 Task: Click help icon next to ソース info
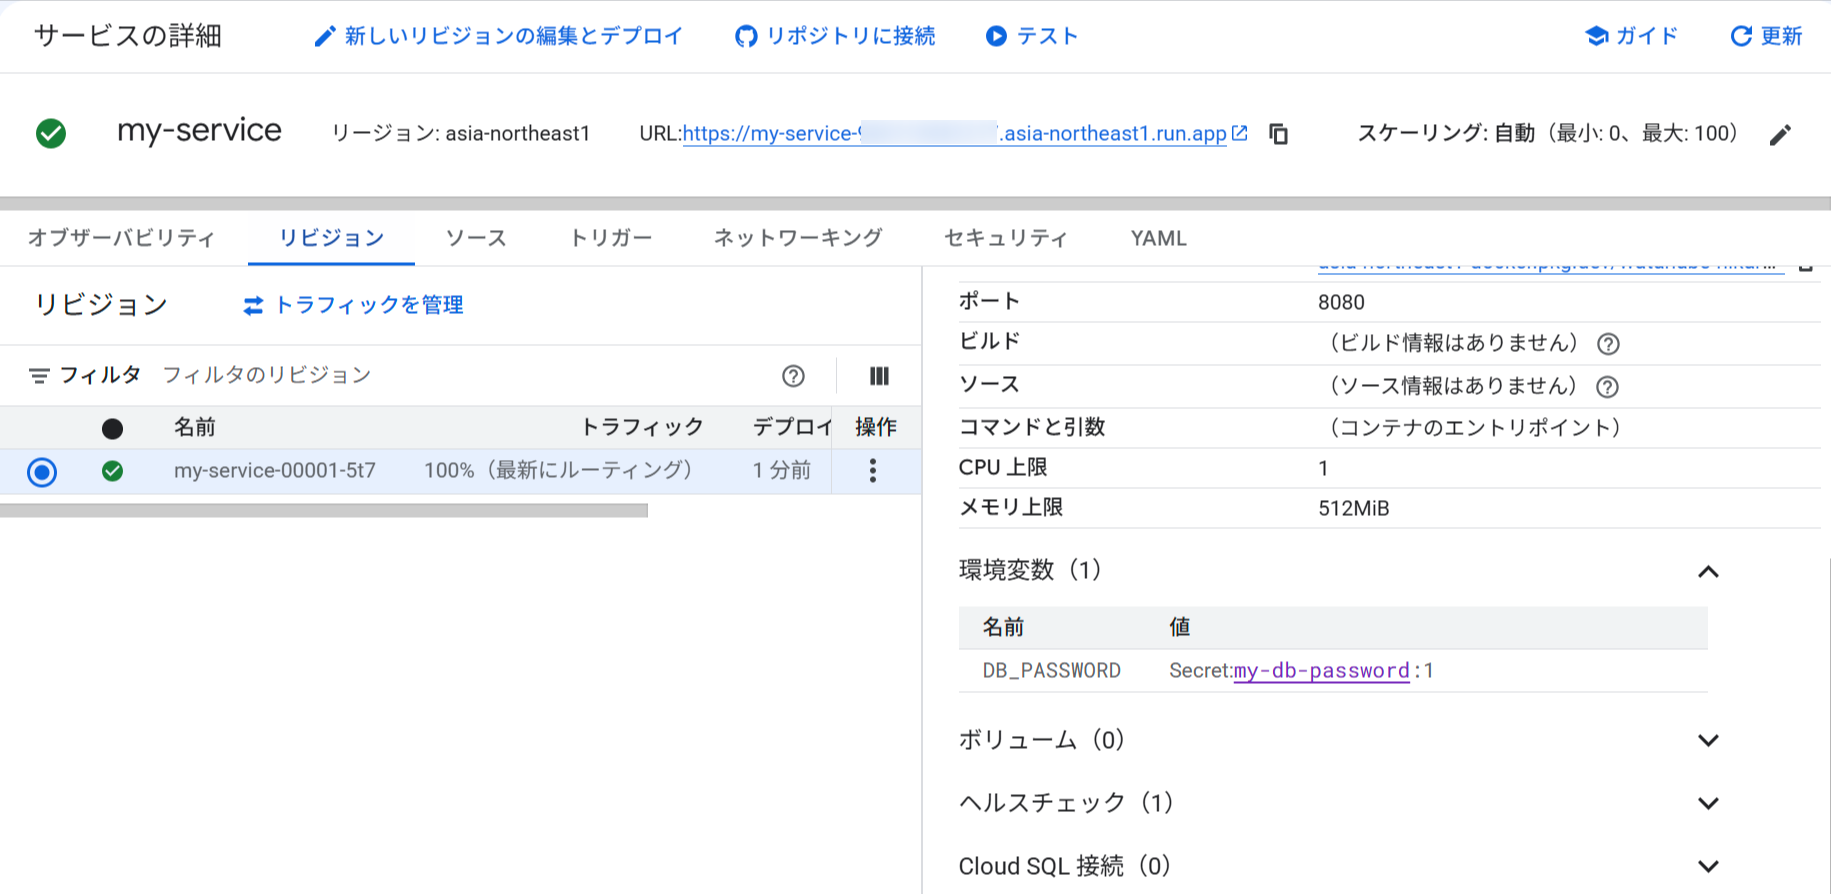(1608, 387)
